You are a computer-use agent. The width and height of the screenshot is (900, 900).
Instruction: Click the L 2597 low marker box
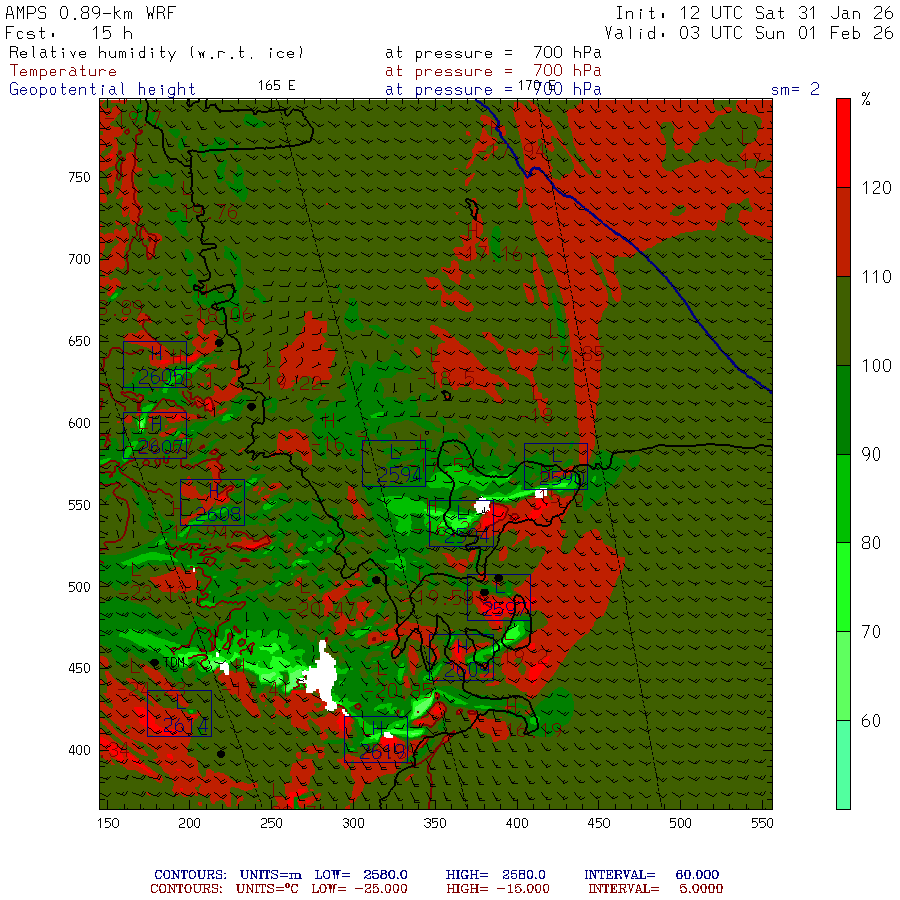point(499,597)
